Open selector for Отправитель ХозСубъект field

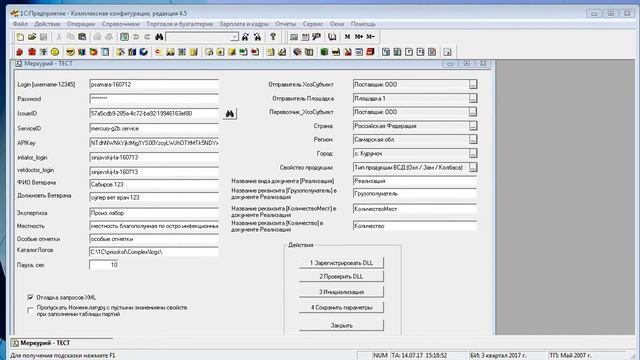473,84
